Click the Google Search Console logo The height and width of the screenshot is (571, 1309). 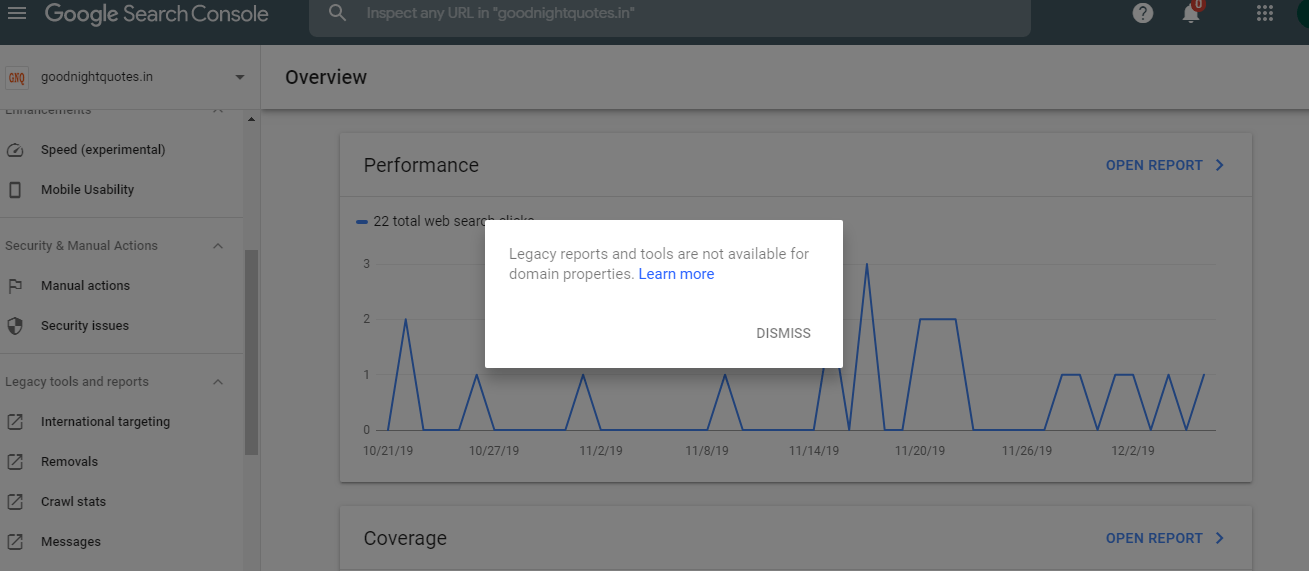tap(157, 14)
